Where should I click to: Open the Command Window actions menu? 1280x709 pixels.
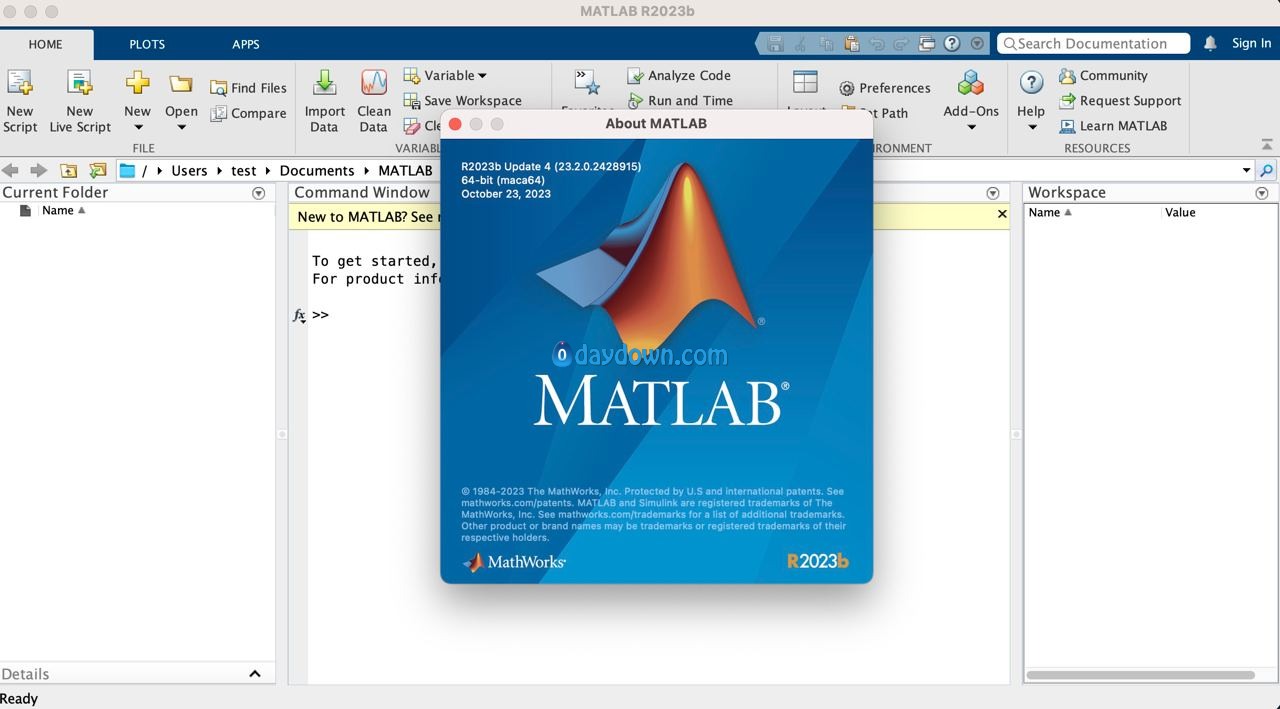point(993,193)
